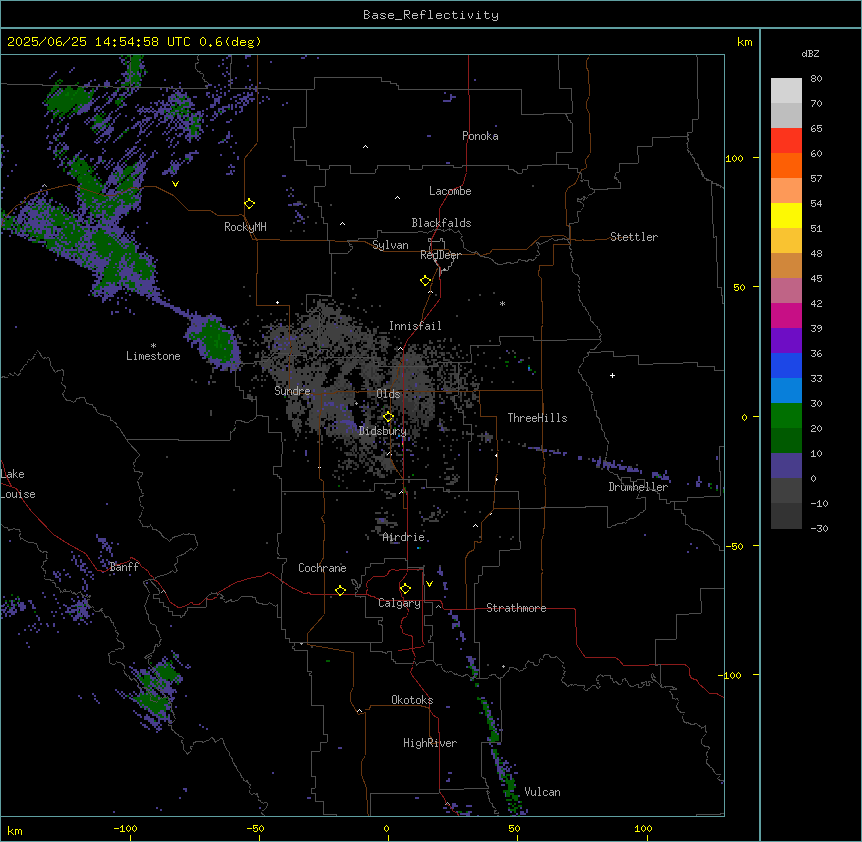Click the white plus marker east of ThreeHills
The width and height of the screenshot is (862, 842).
pos(612,375)
